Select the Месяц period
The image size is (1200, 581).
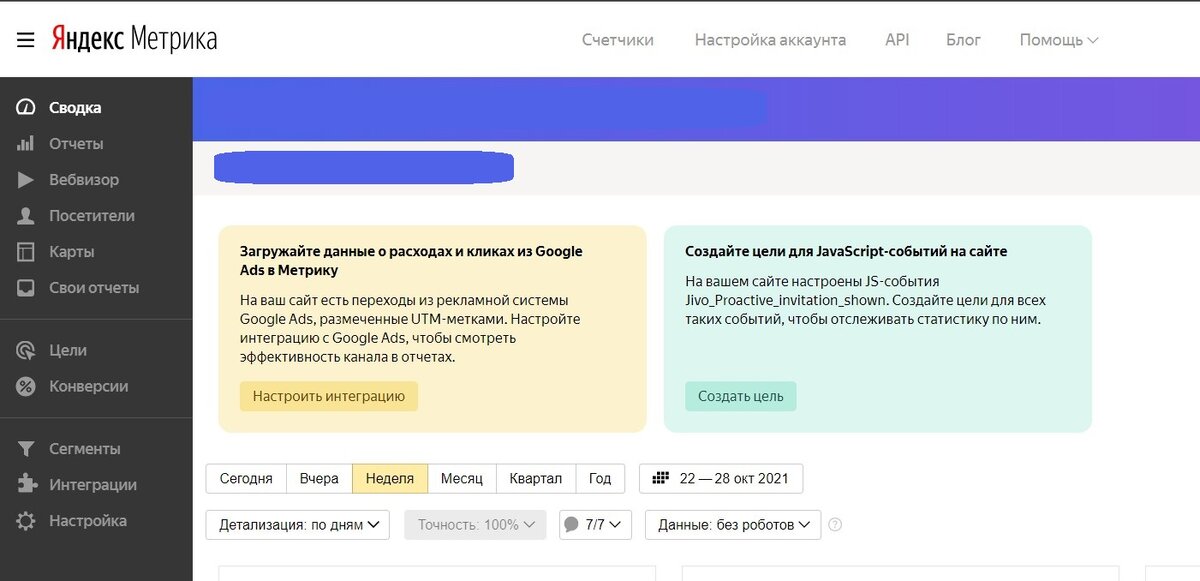462,479
